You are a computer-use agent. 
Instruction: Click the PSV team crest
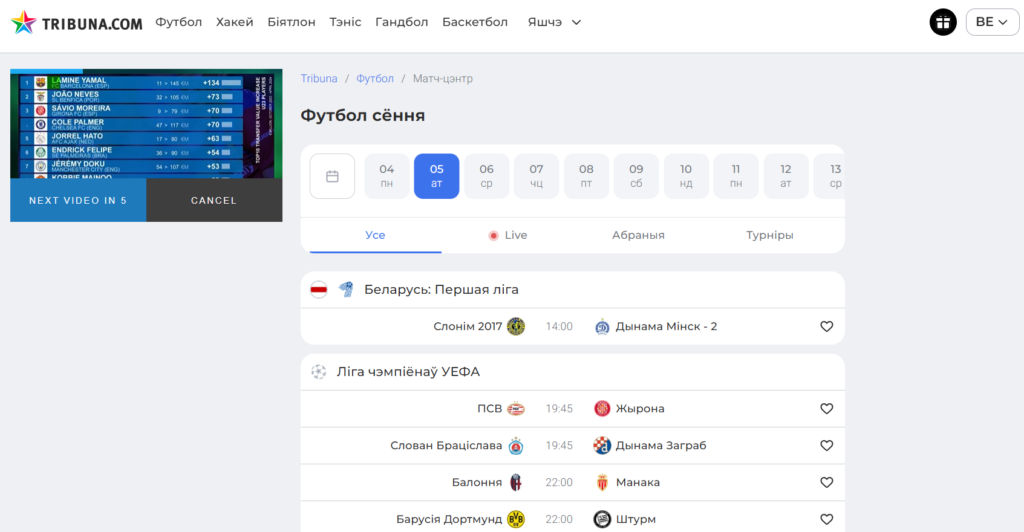516,409
